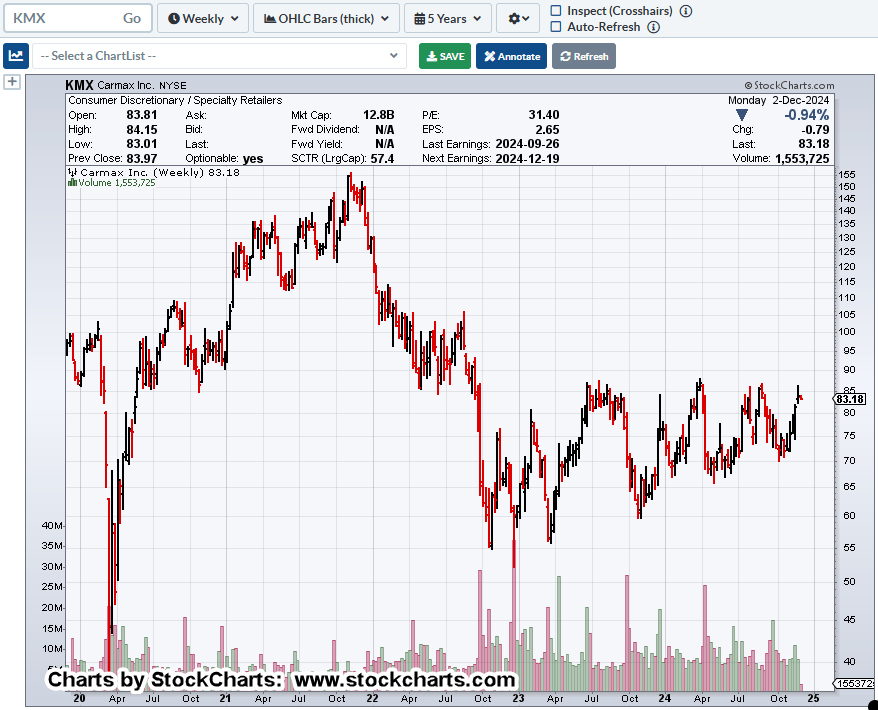The width and height of the screenshot is (878, 710).
Task: Click the www.stockcharts.com text at chart bottom
Action: click(403, 680)
